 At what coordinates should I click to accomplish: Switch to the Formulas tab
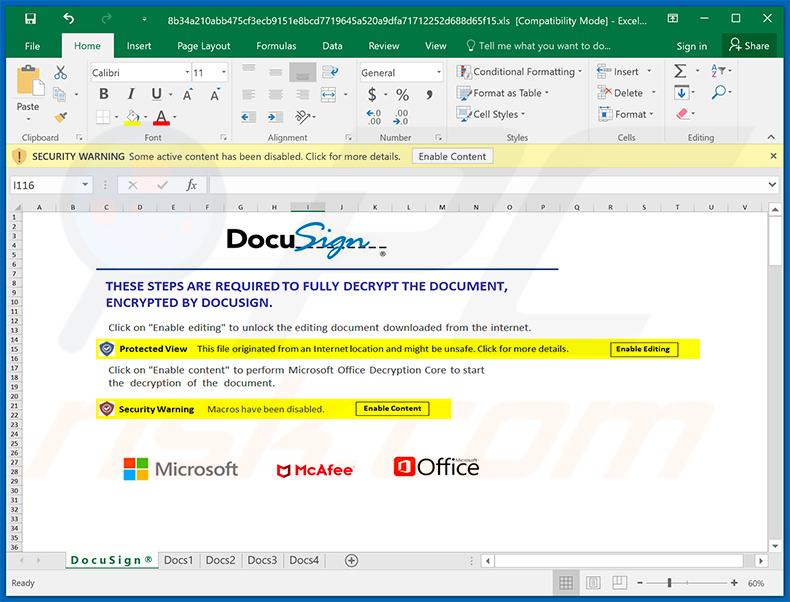point(276,46)
